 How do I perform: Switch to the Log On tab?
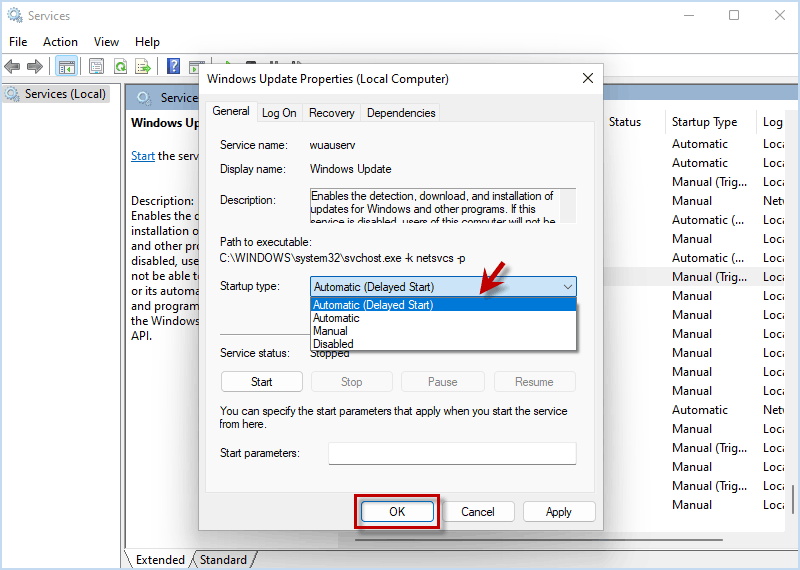[279, 113]
